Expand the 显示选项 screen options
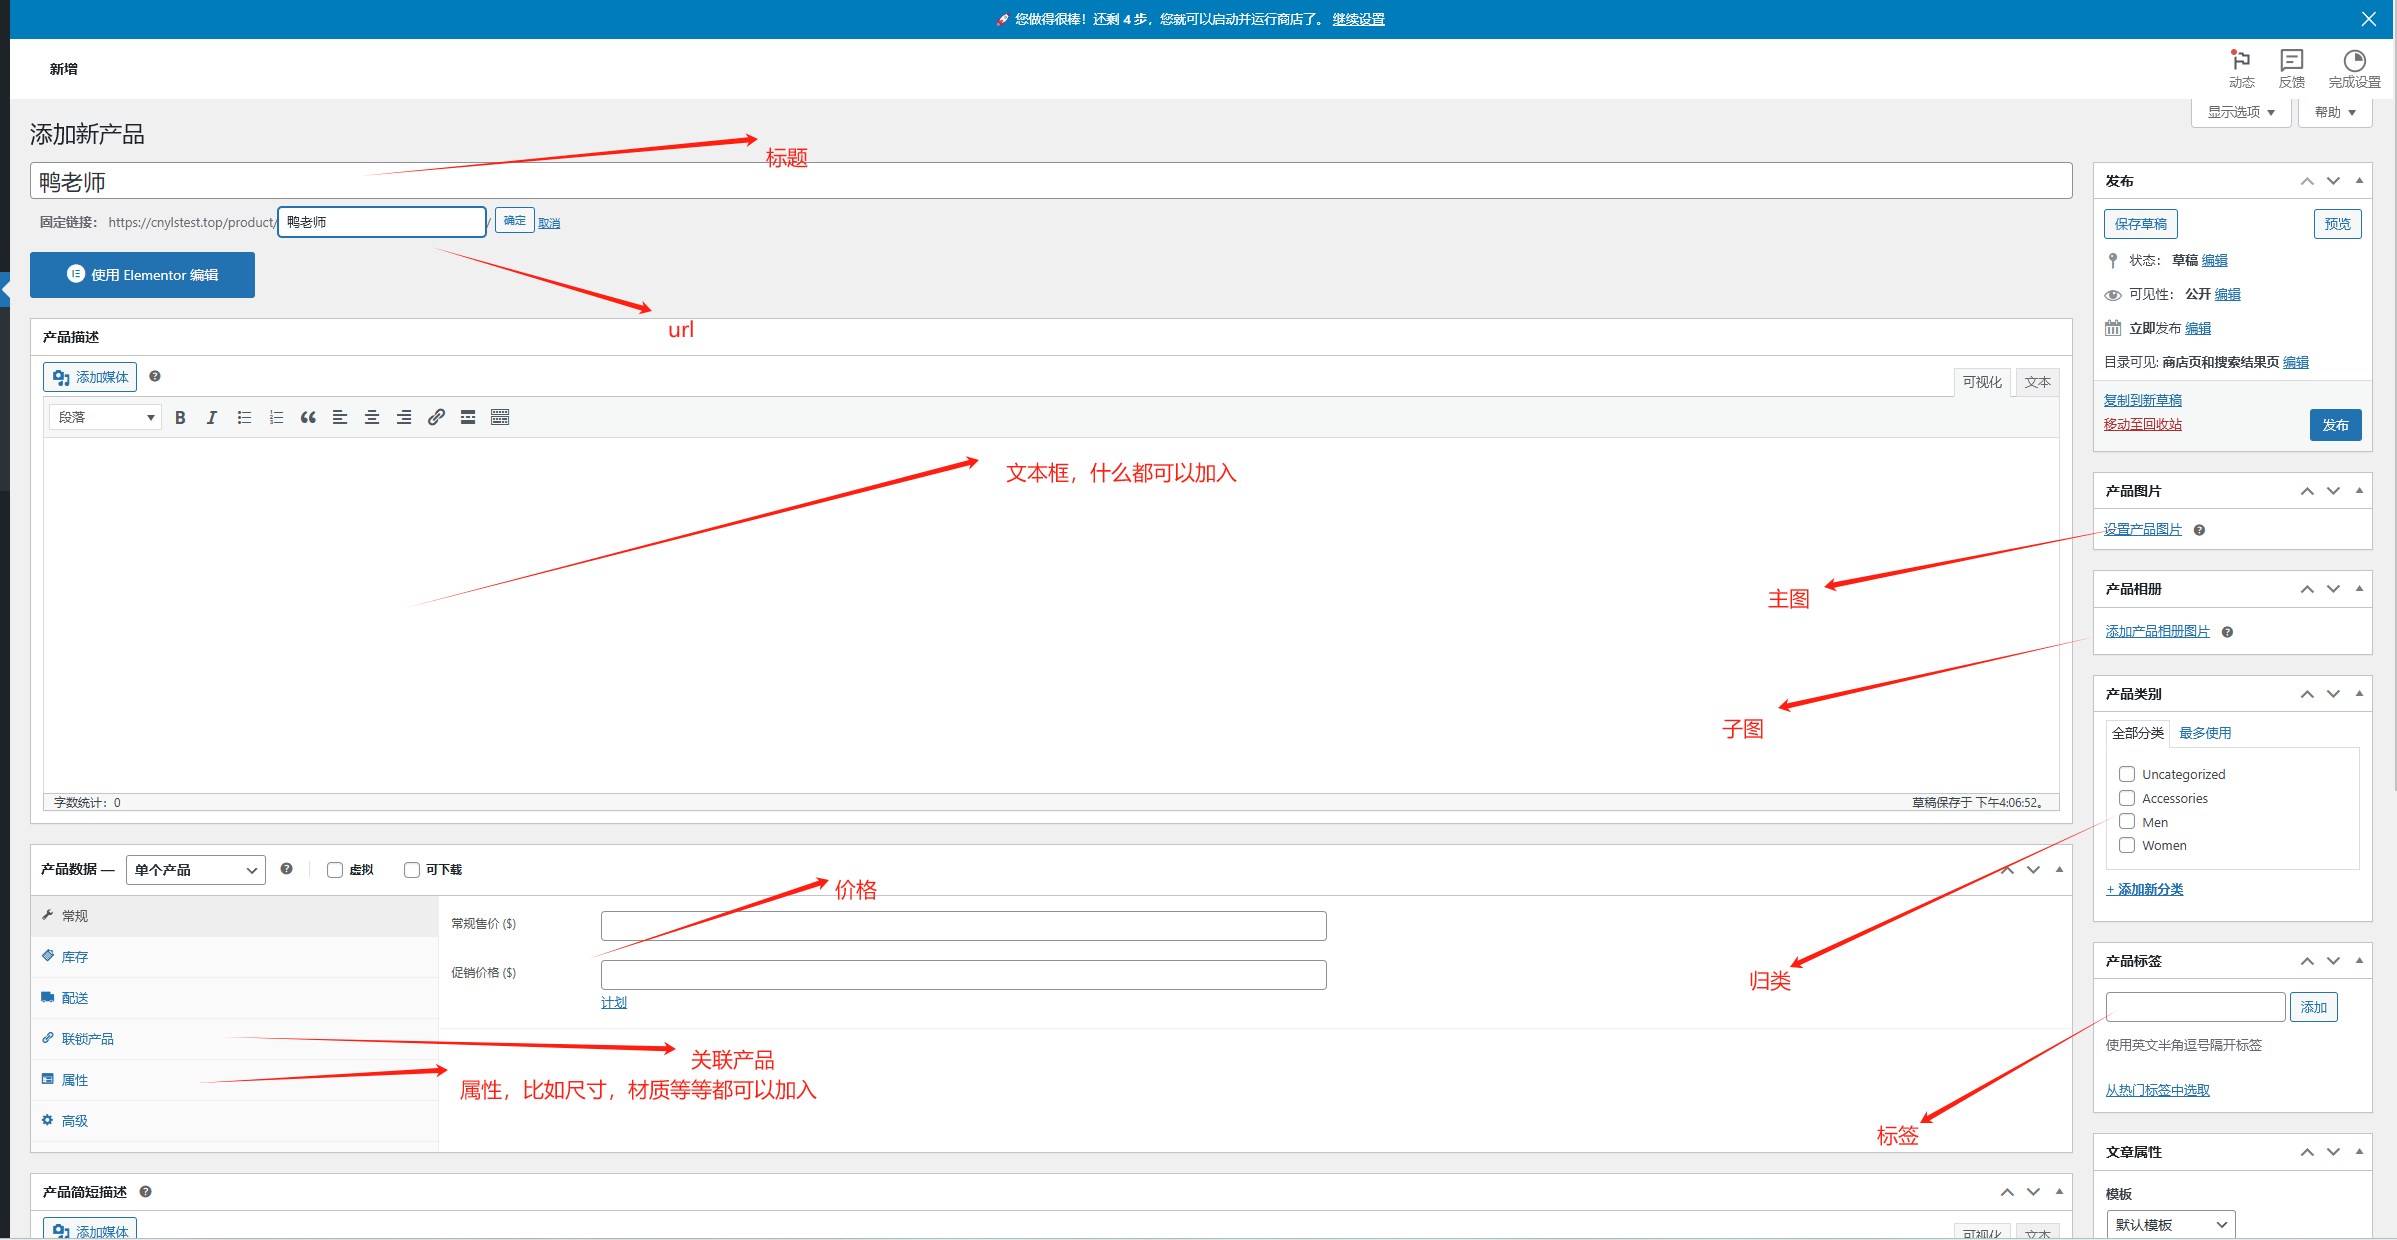The height and width of the screenshot is (1240, 2397). click(2241, 112)
